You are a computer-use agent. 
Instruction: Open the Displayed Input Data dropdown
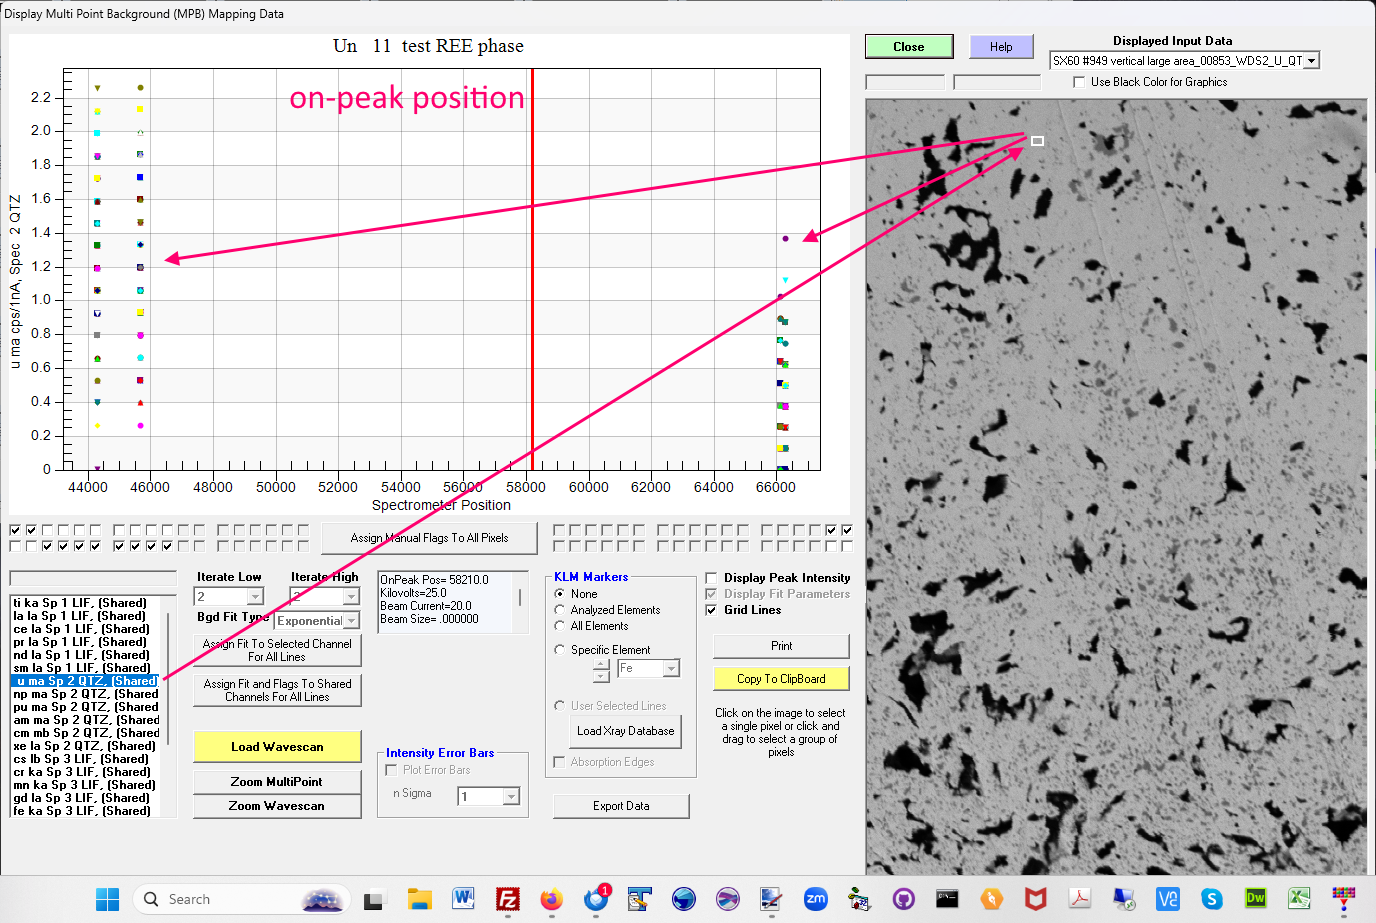click(1311, 61)
